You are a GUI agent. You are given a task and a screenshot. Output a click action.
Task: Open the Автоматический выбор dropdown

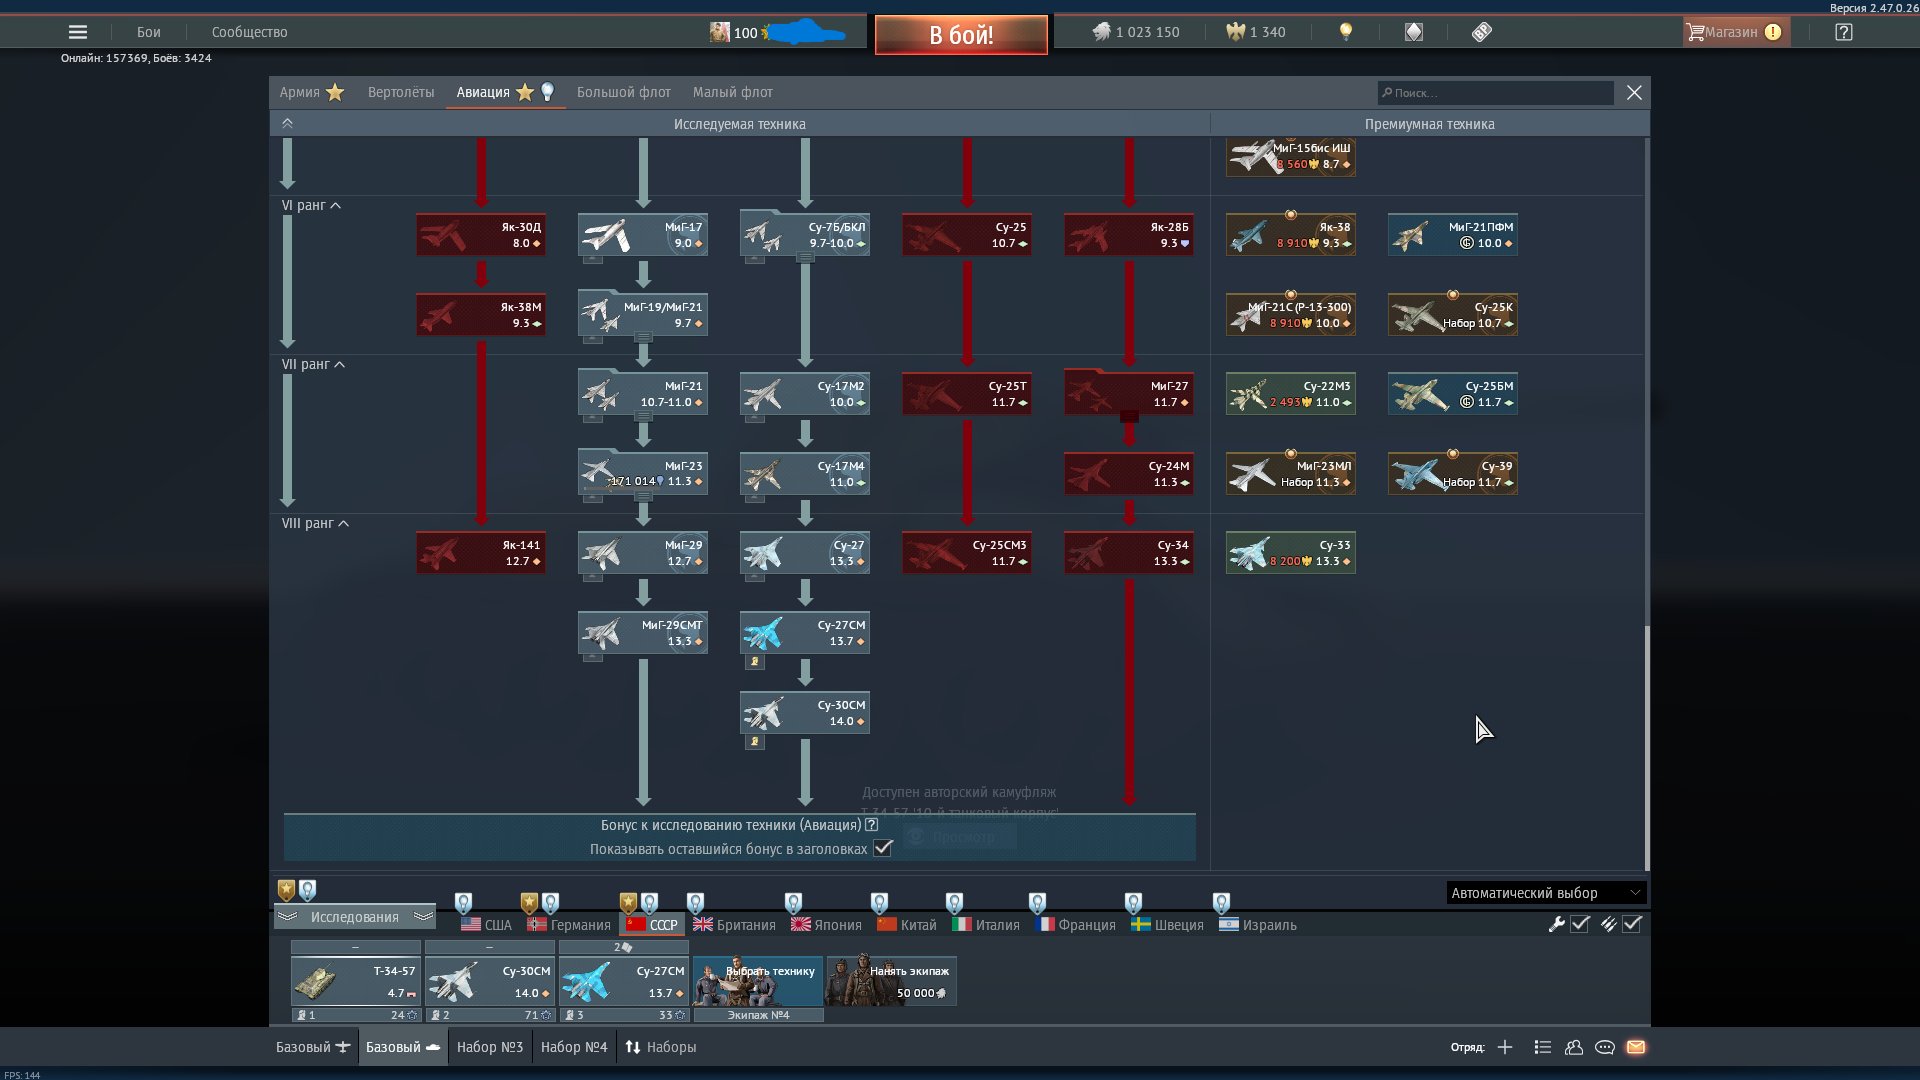(1546, 893)
